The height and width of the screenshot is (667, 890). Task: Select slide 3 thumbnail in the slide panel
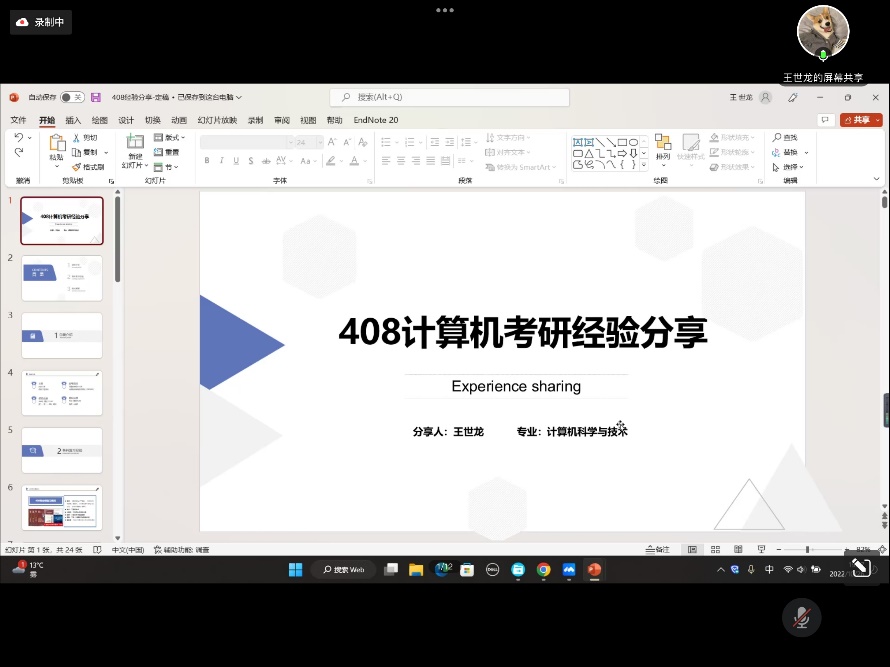click(x=62, y=335)
